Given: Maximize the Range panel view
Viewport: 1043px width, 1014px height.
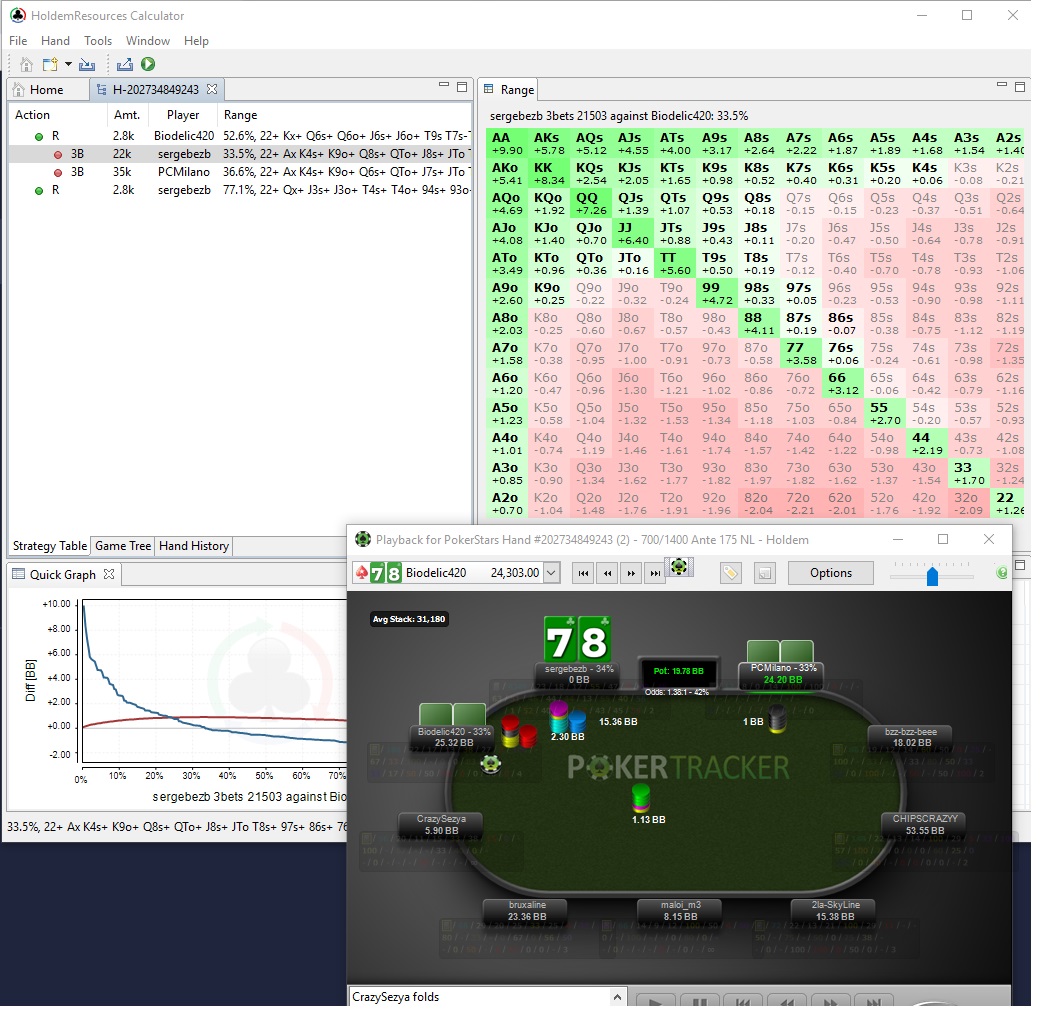Looking at the screenshot, I should 1020,86.
